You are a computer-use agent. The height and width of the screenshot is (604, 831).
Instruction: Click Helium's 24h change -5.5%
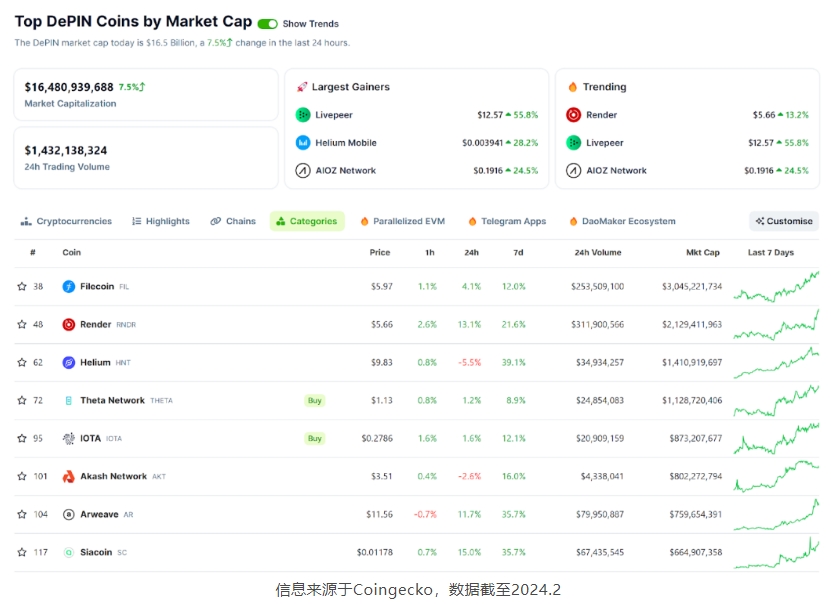tap(470, 362)
